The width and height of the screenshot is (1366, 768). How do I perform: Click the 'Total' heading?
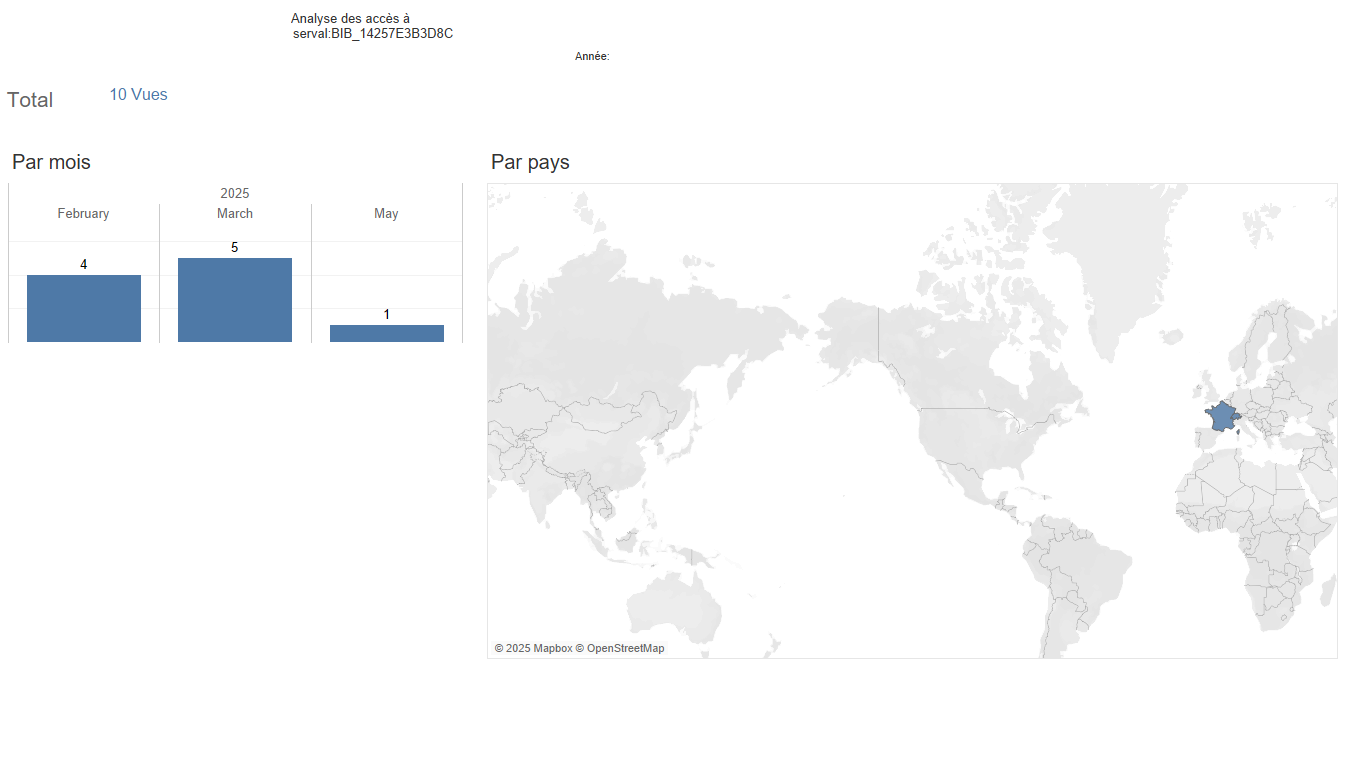point(30,100)
